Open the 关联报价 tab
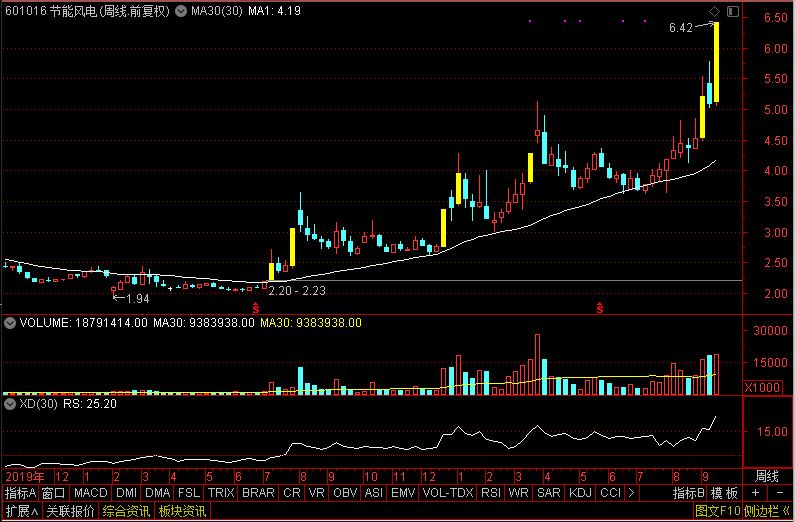Viewport: 795px width, 522px height. pyautogui.click(x=70, y=511)
